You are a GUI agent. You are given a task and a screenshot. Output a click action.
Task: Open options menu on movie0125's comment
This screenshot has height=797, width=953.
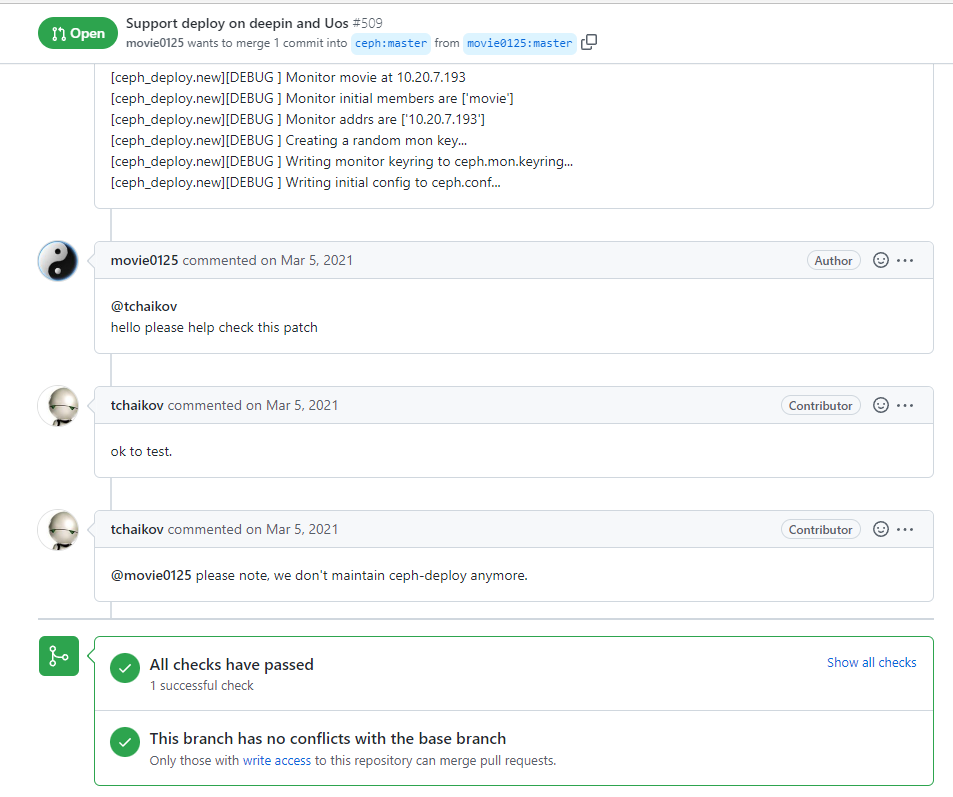(905, 260)
